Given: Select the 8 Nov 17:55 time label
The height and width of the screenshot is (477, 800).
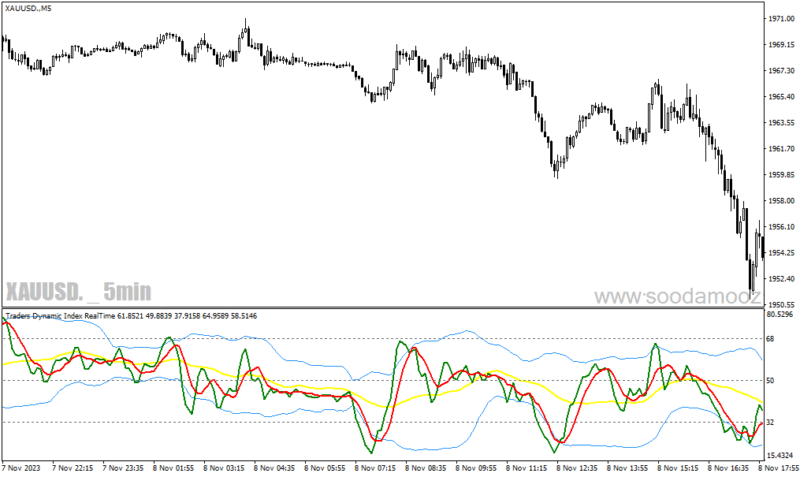Looking at the screenshot, I should [x=779, y=468].
